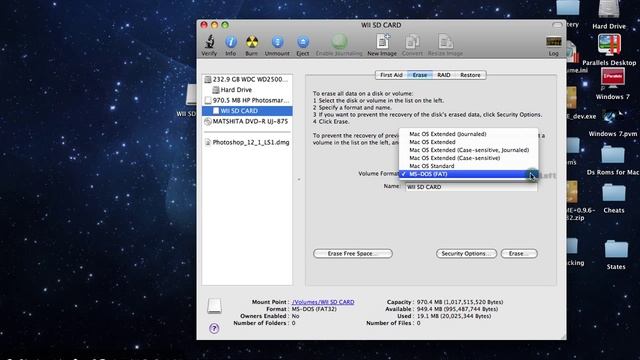Choose Mac OS Extended (Case-sensitive) format

tap(469, 158)
